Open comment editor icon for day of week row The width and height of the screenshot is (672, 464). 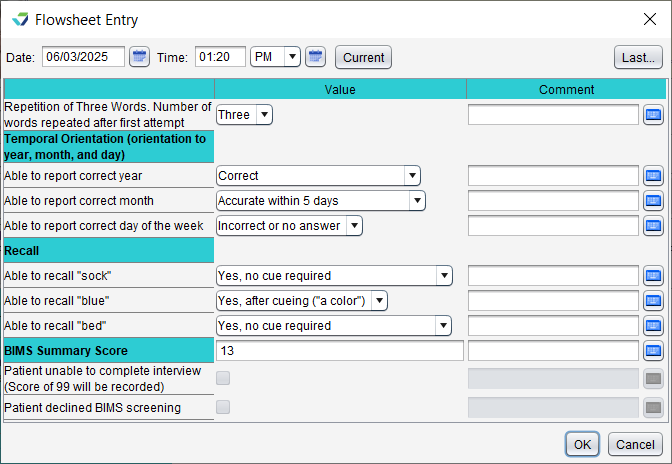(x=653, y=226)
